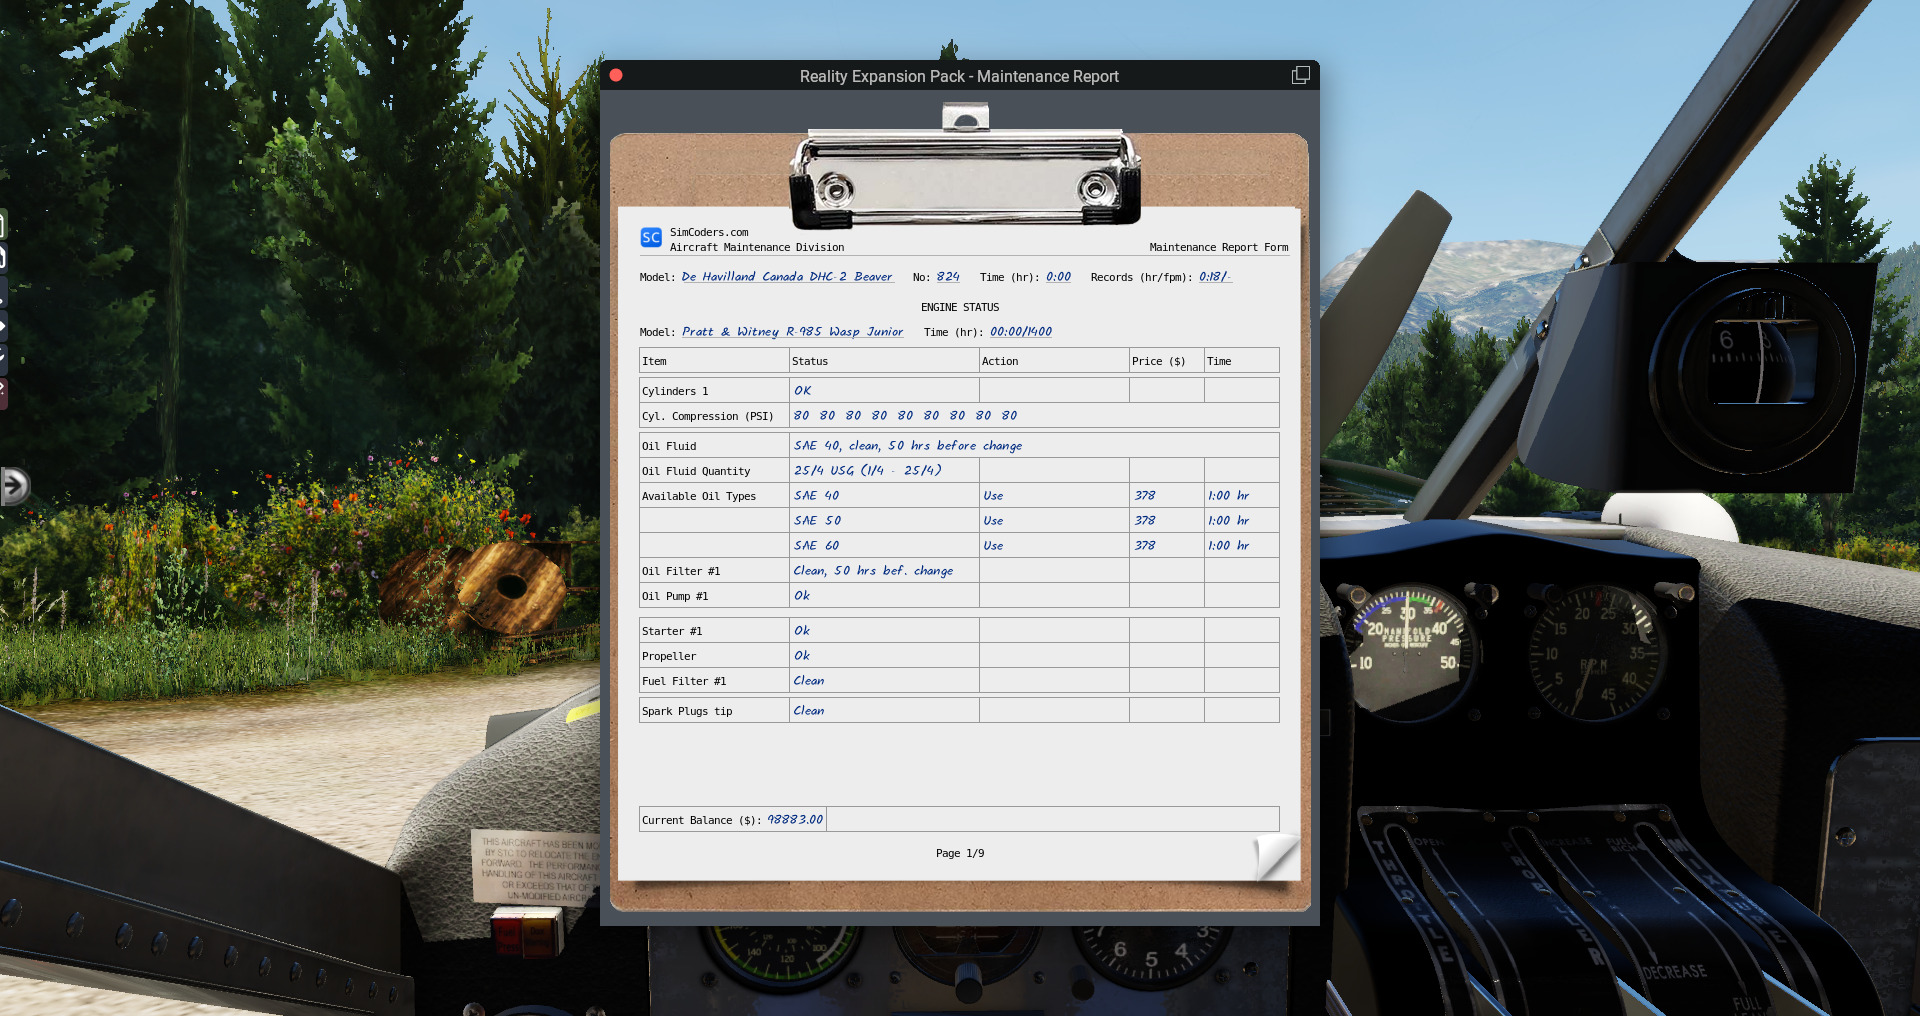Screen dimensions: 1920x1016
Task: Click the 'SAE 40' available oil type
Action: coord(817,496)
